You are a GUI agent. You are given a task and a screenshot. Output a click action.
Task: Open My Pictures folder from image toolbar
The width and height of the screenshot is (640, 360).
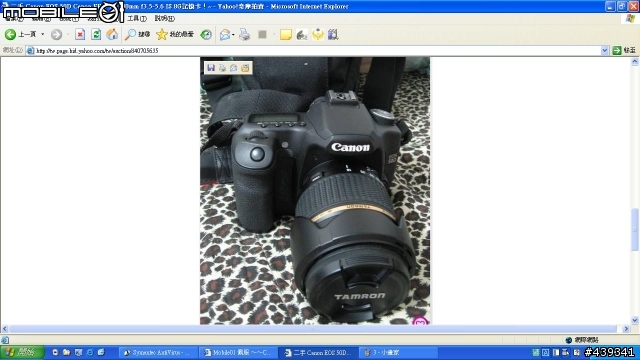(245, 68)
